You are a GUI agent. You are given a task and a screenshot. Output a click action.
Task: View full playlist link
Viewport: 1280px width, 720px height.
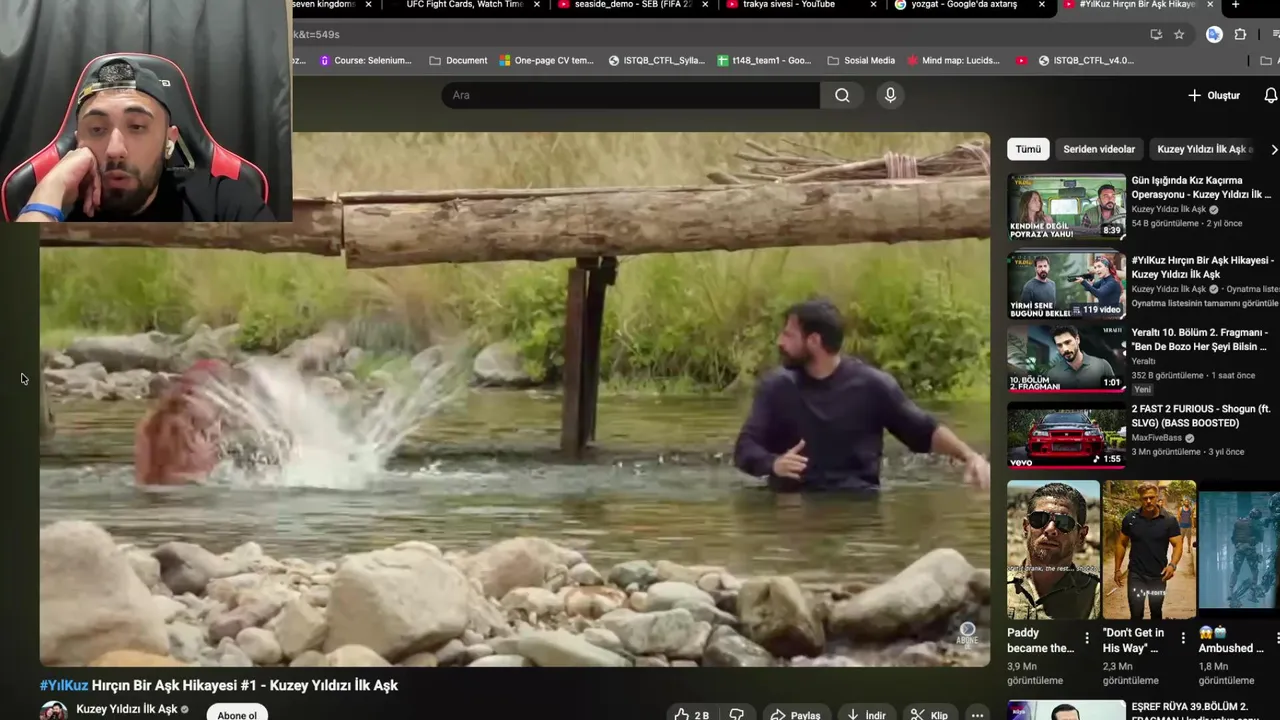click(1205, 303)
